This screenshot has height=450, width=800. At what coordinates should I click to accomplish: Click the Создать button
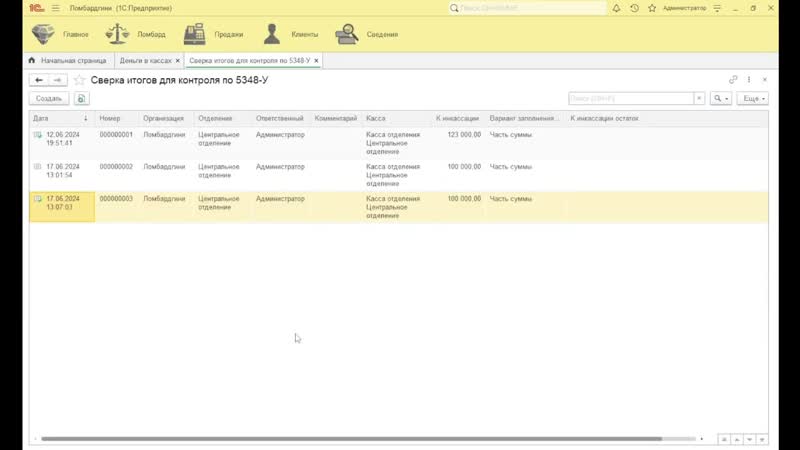tap(49, 99)
